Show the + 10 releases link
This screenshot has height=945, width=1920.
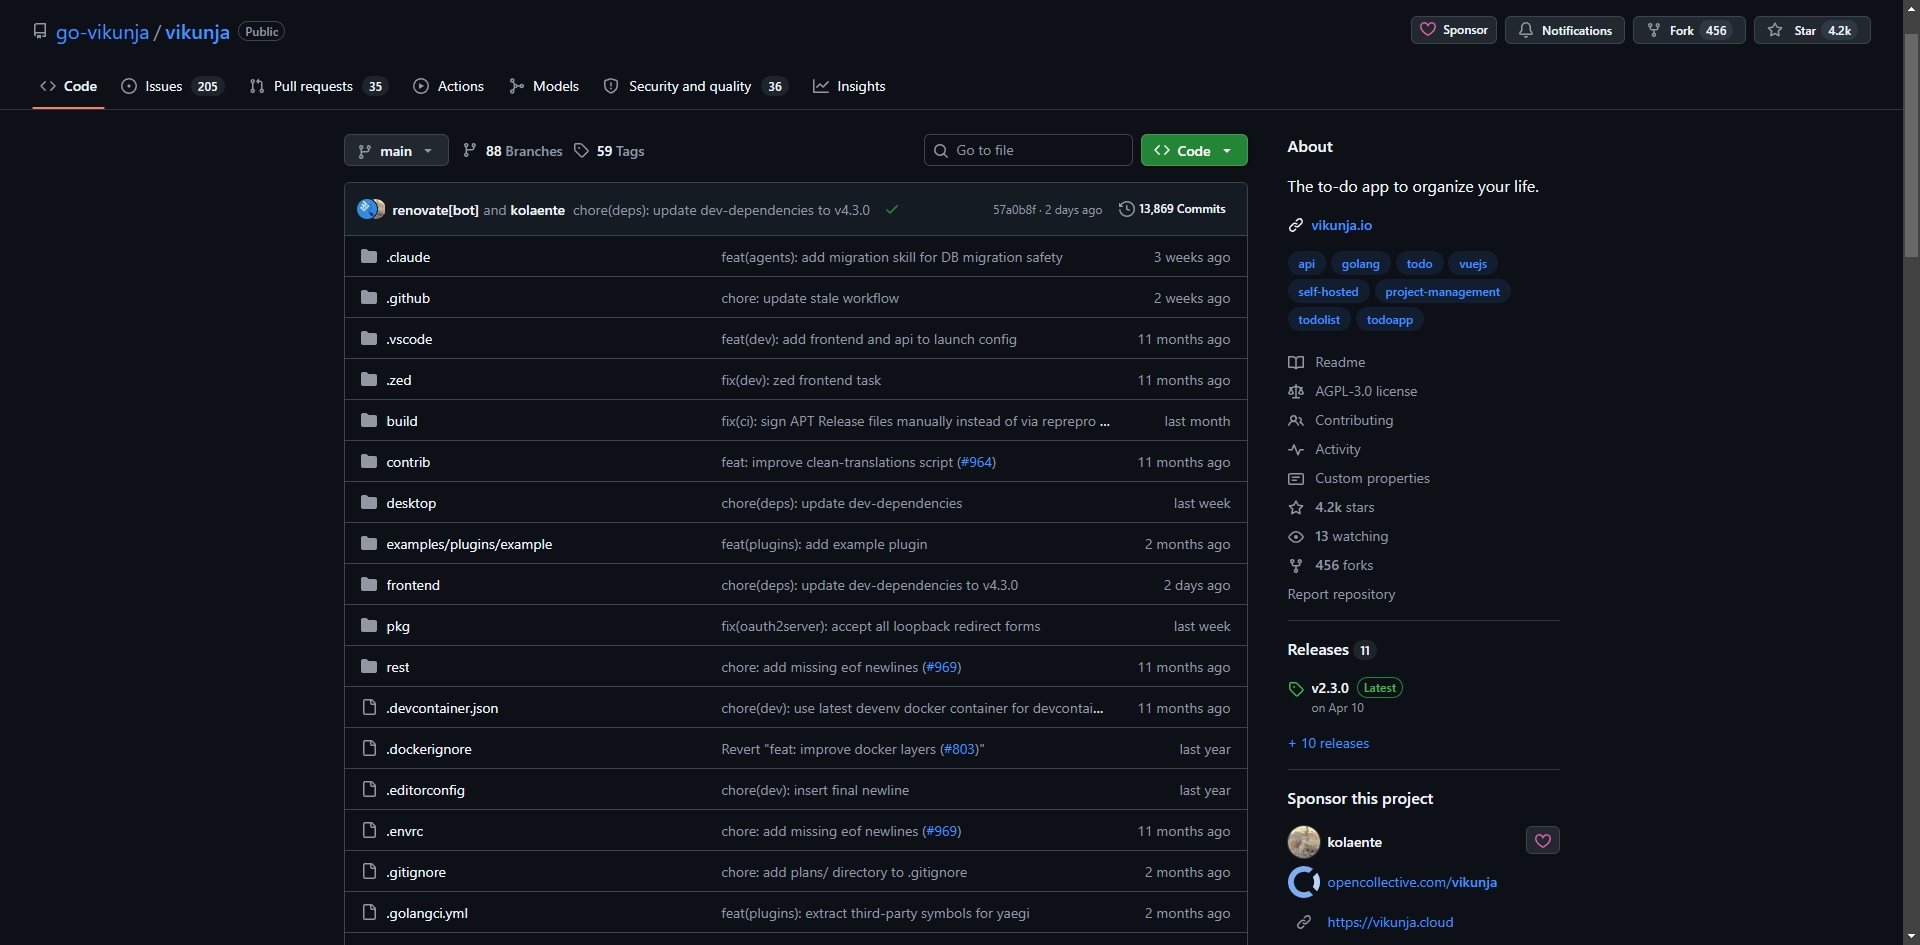[x=1328, y=743]
